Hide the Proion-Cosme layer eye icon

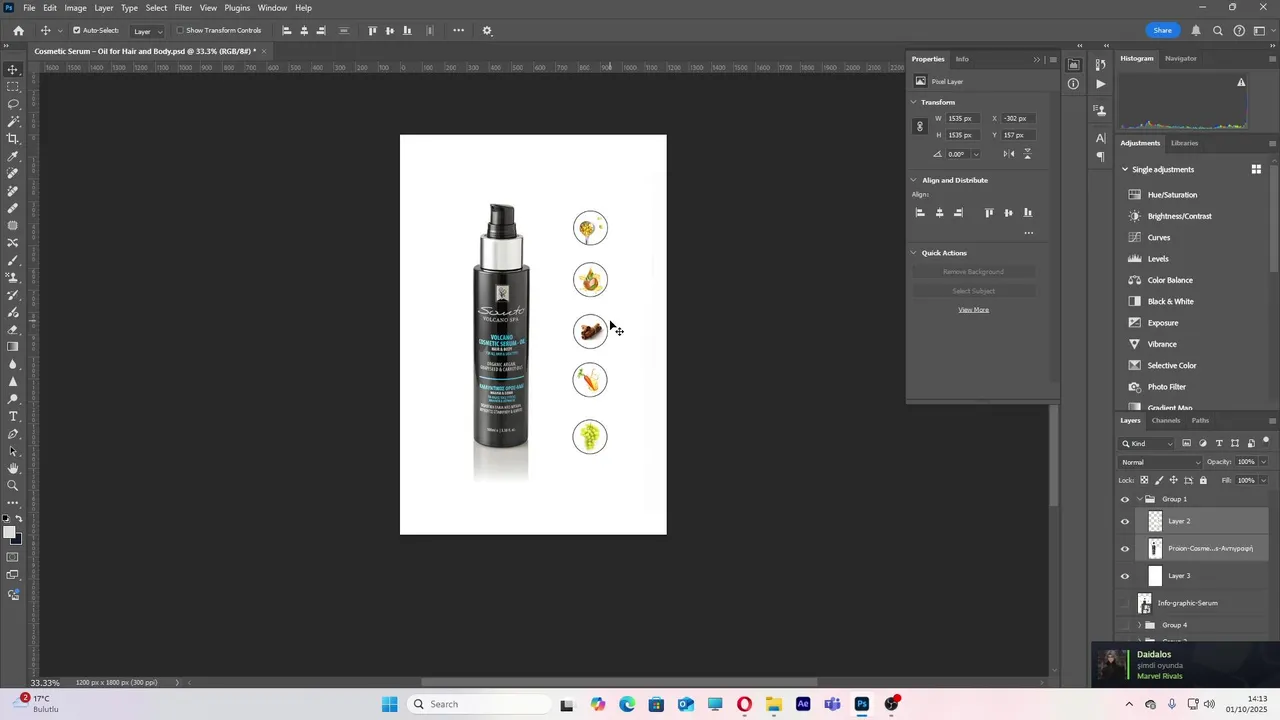coord(1125,549)
